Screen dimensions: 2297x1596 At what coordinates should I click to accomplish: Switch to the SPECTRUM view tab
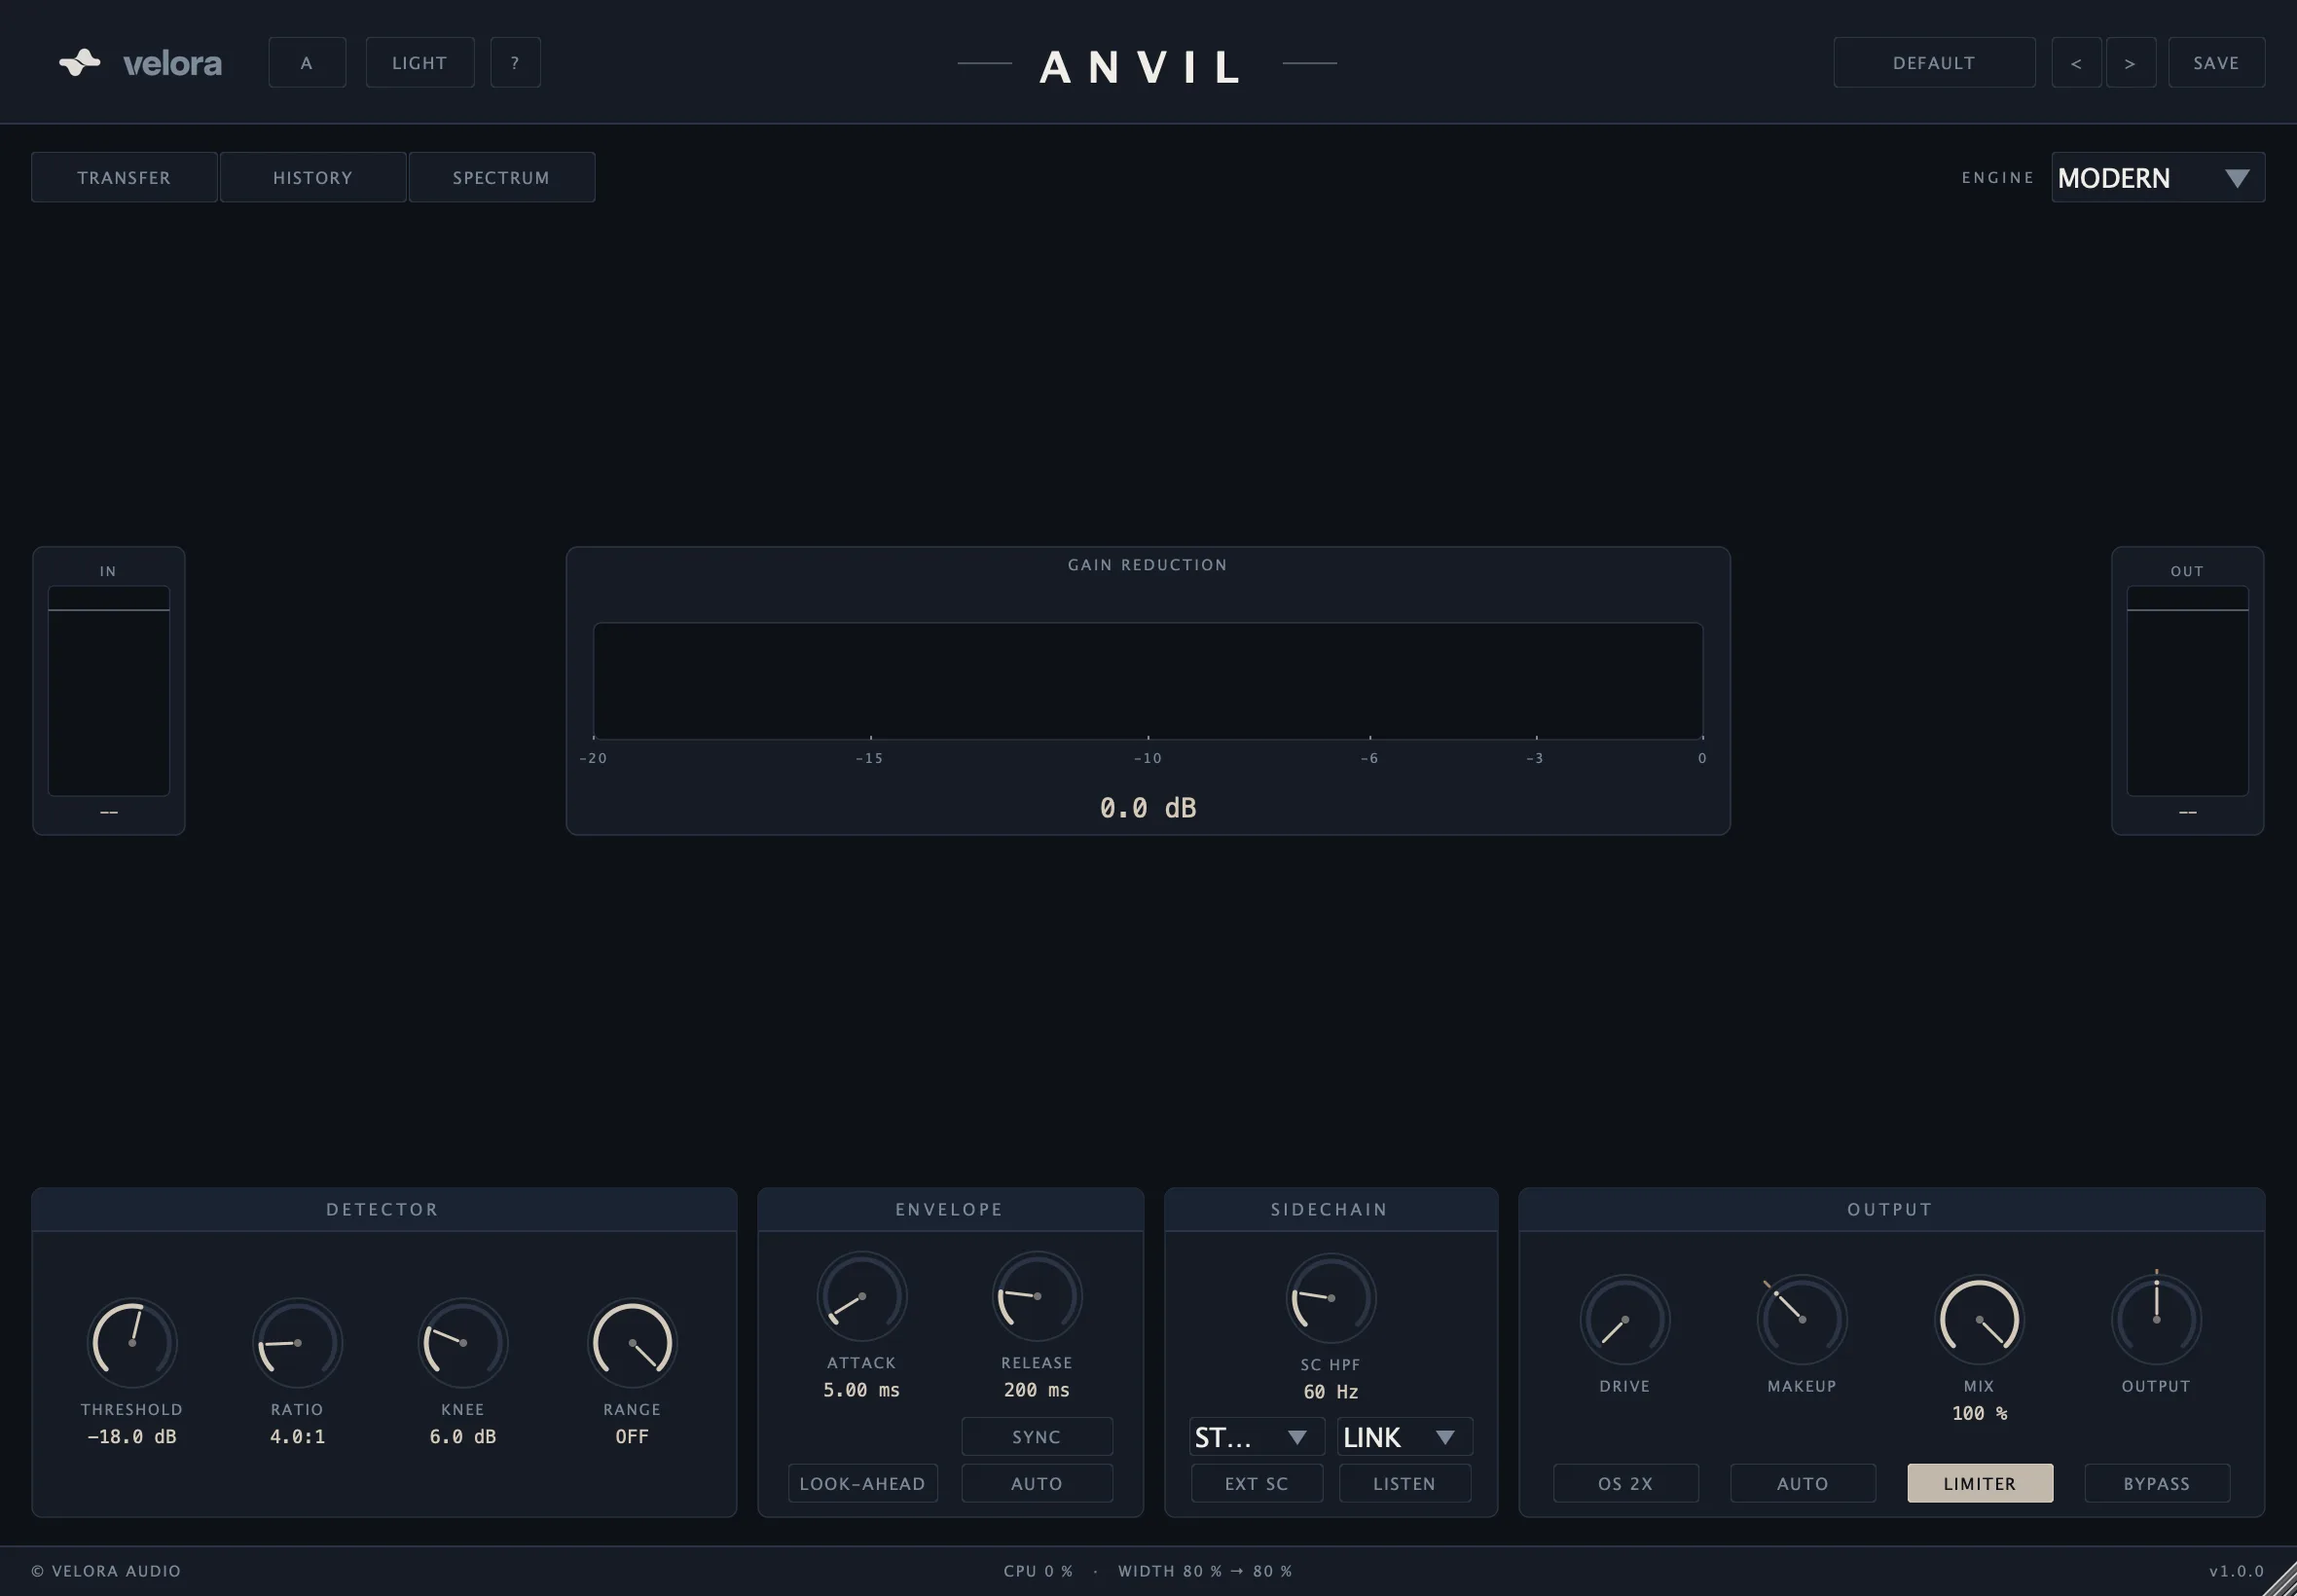(501, 177)
